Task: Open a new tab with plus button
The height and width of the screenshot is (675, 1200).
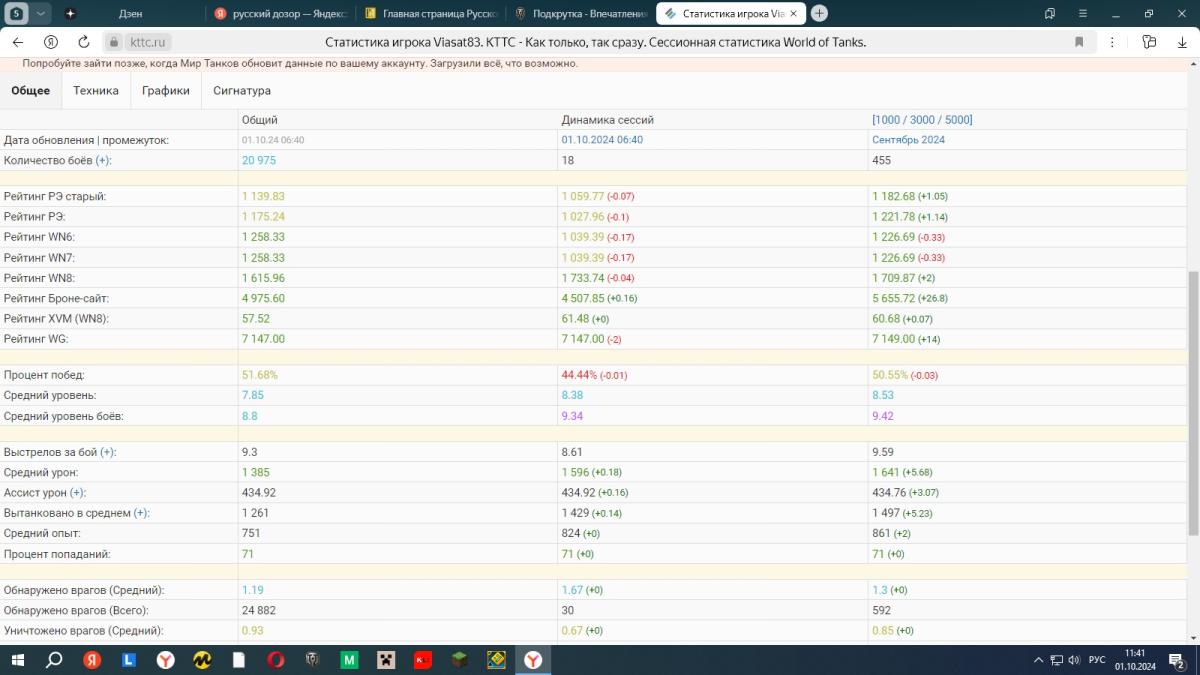Action: 819,13
